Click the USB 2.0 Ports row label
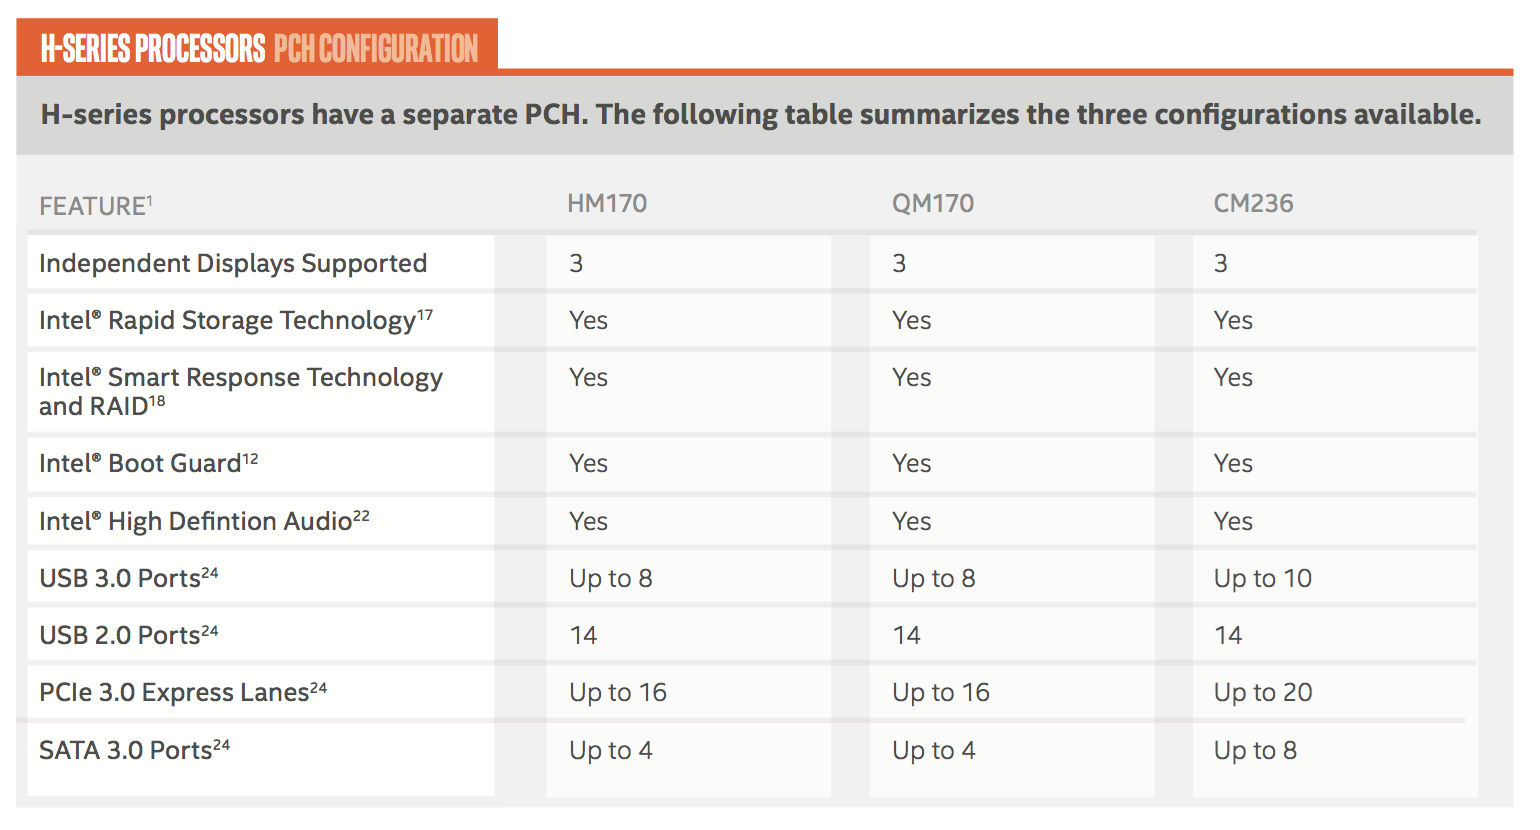The image size is (1540, 830). click(128, 635)
